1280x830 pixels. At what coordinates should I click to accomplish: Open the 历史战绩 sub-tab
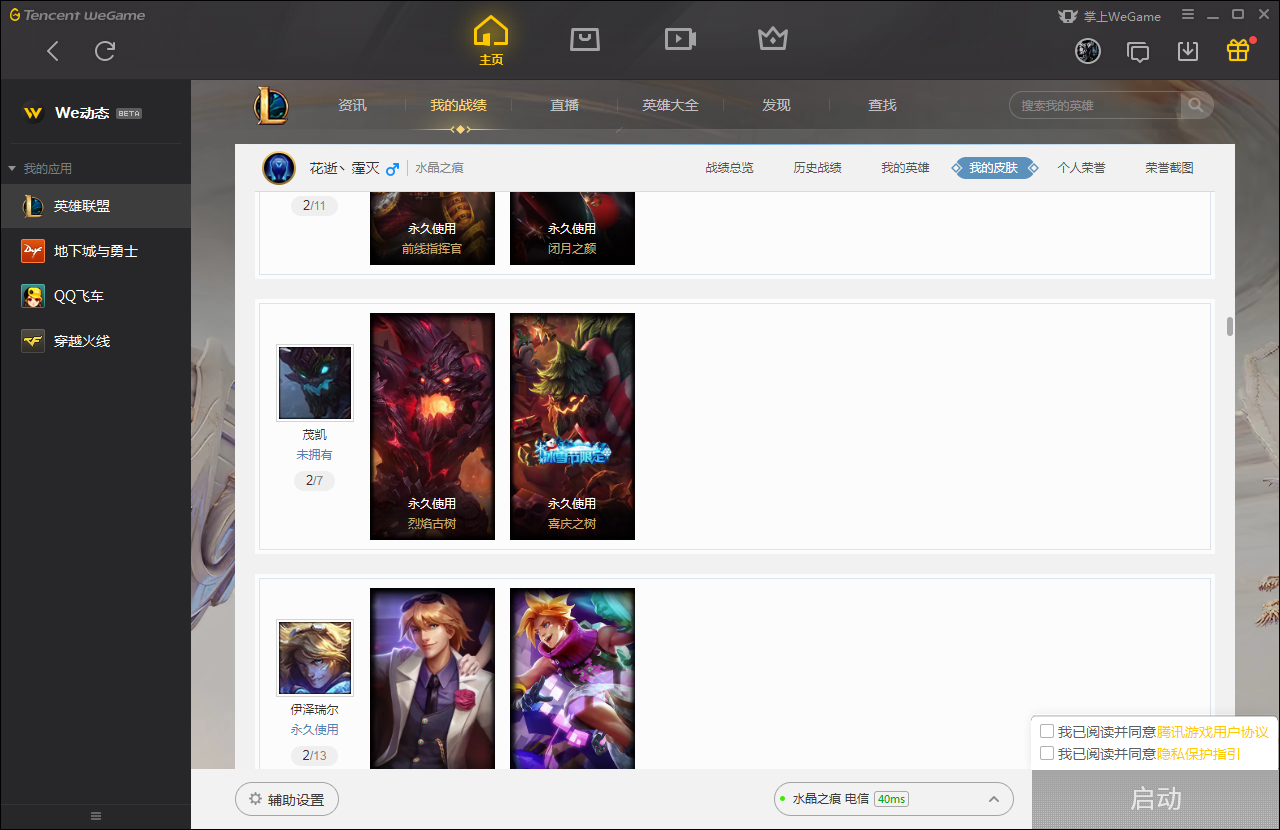pyautogui.click(x=817, y=168)
